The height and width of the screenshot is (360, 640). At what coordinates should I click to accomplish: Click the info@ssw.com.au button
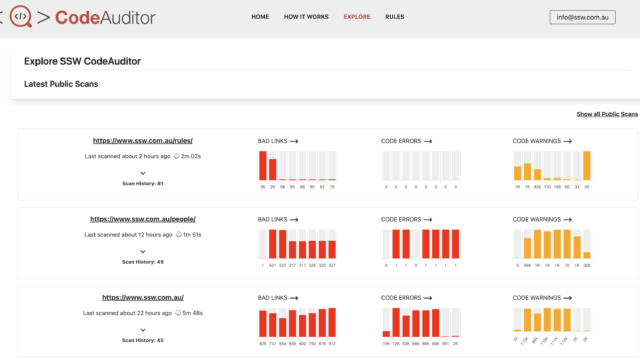coord(582,17)
